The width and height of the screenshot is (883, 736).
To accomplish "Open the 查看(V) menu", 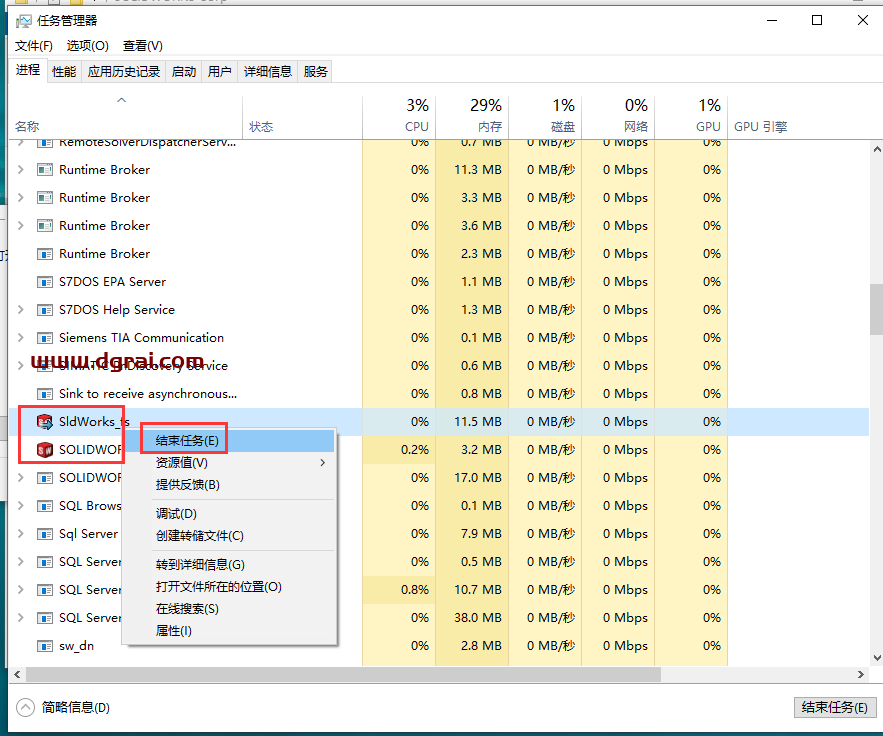I will 143,46.
